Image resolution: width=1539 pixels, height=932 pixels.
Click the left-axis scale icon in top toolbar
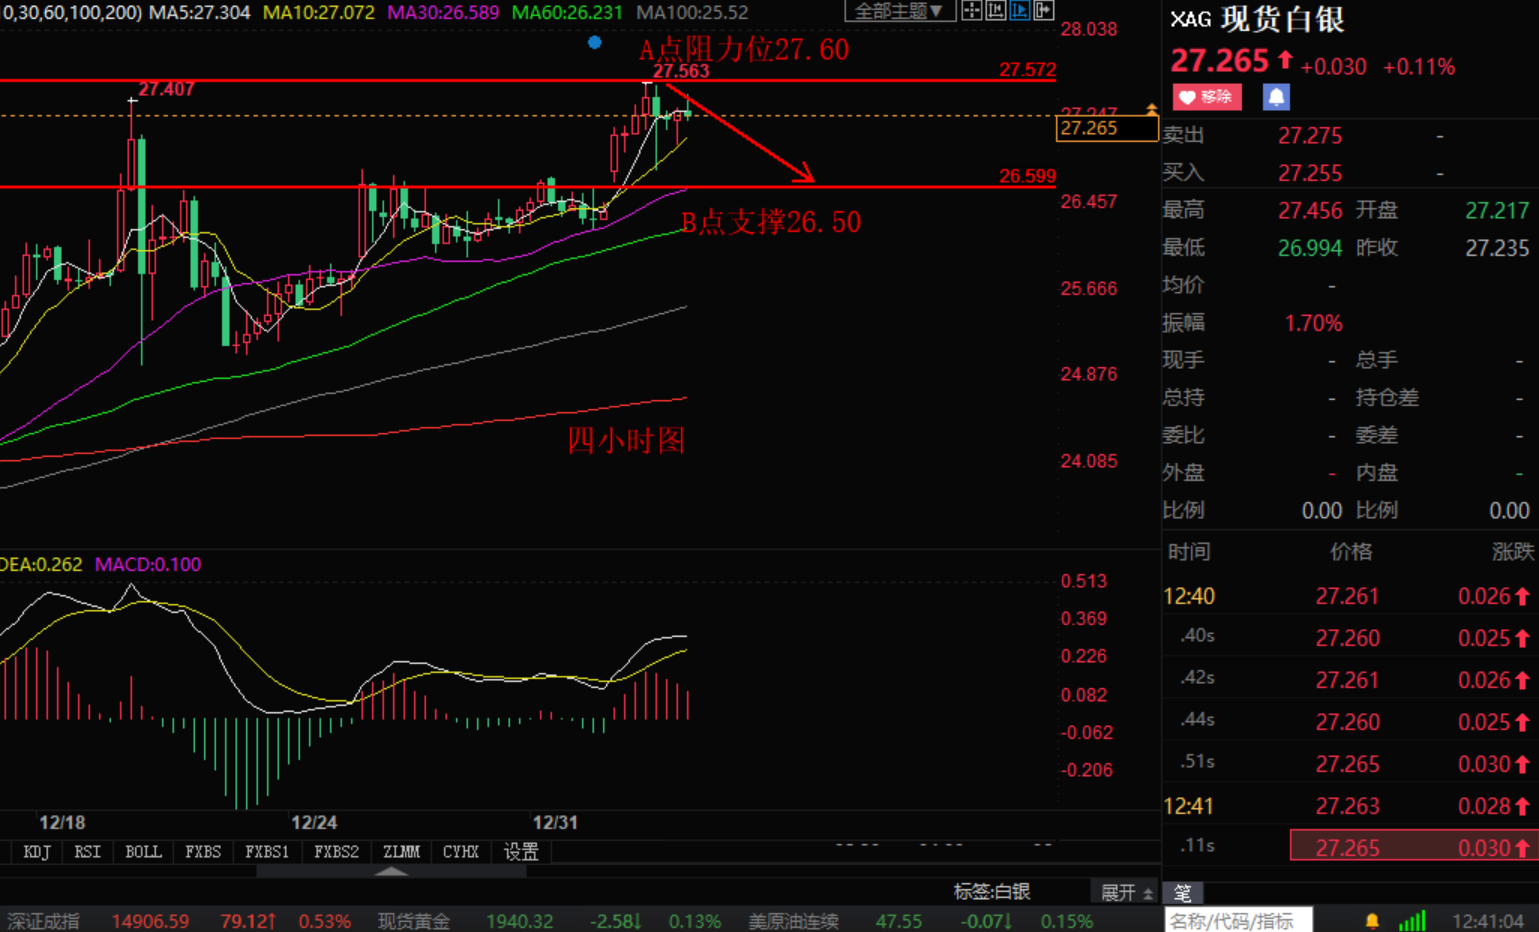pos(994,10)
